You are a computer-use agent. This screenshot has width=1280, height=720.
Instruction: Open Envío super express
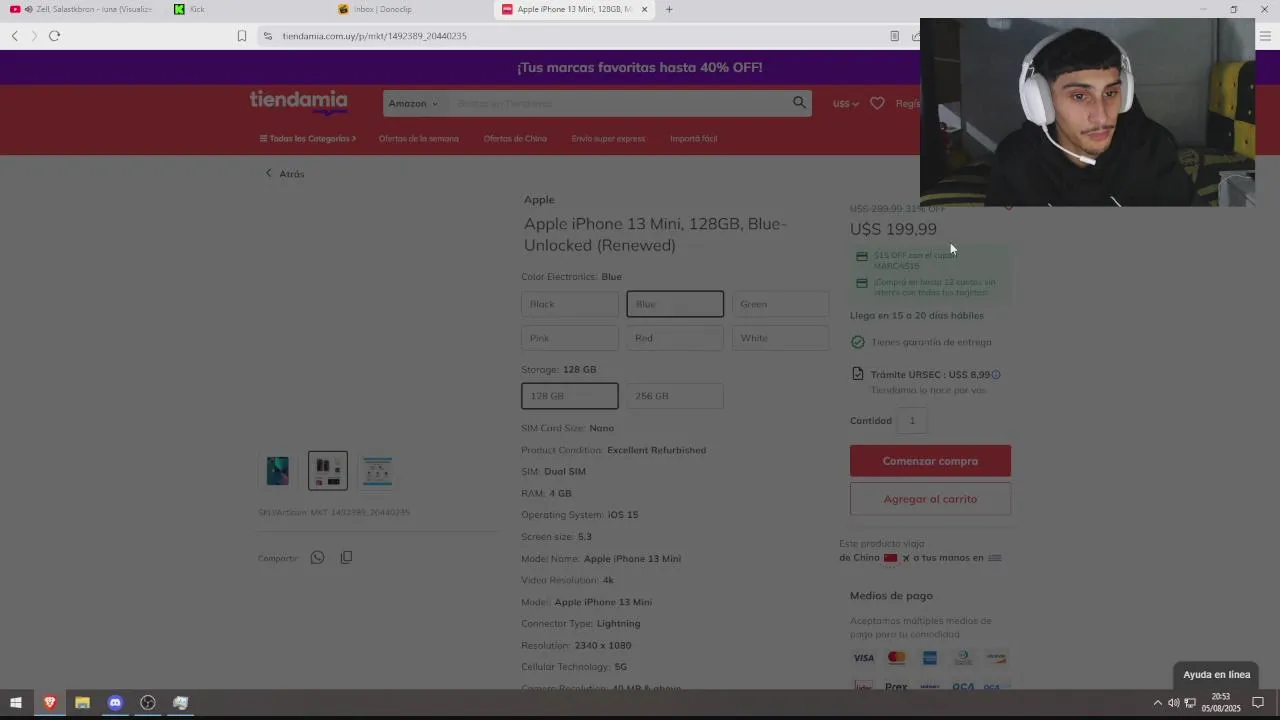[608, 138]
